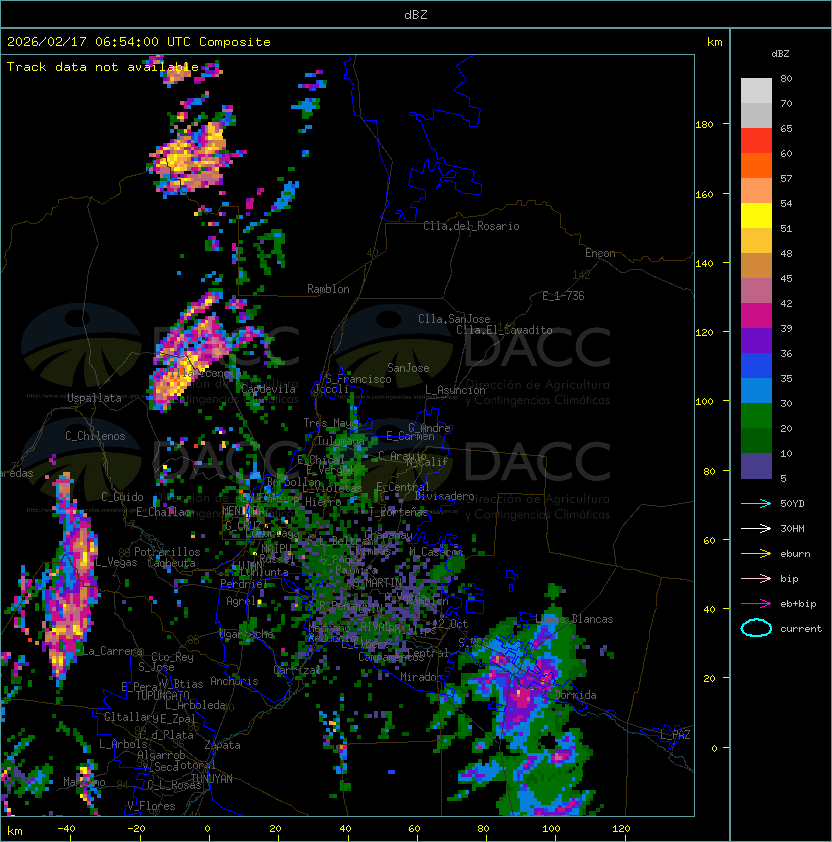Click the white 30HM arrow in legend
This screenshot has width=832, height=842.
(756, 528)
